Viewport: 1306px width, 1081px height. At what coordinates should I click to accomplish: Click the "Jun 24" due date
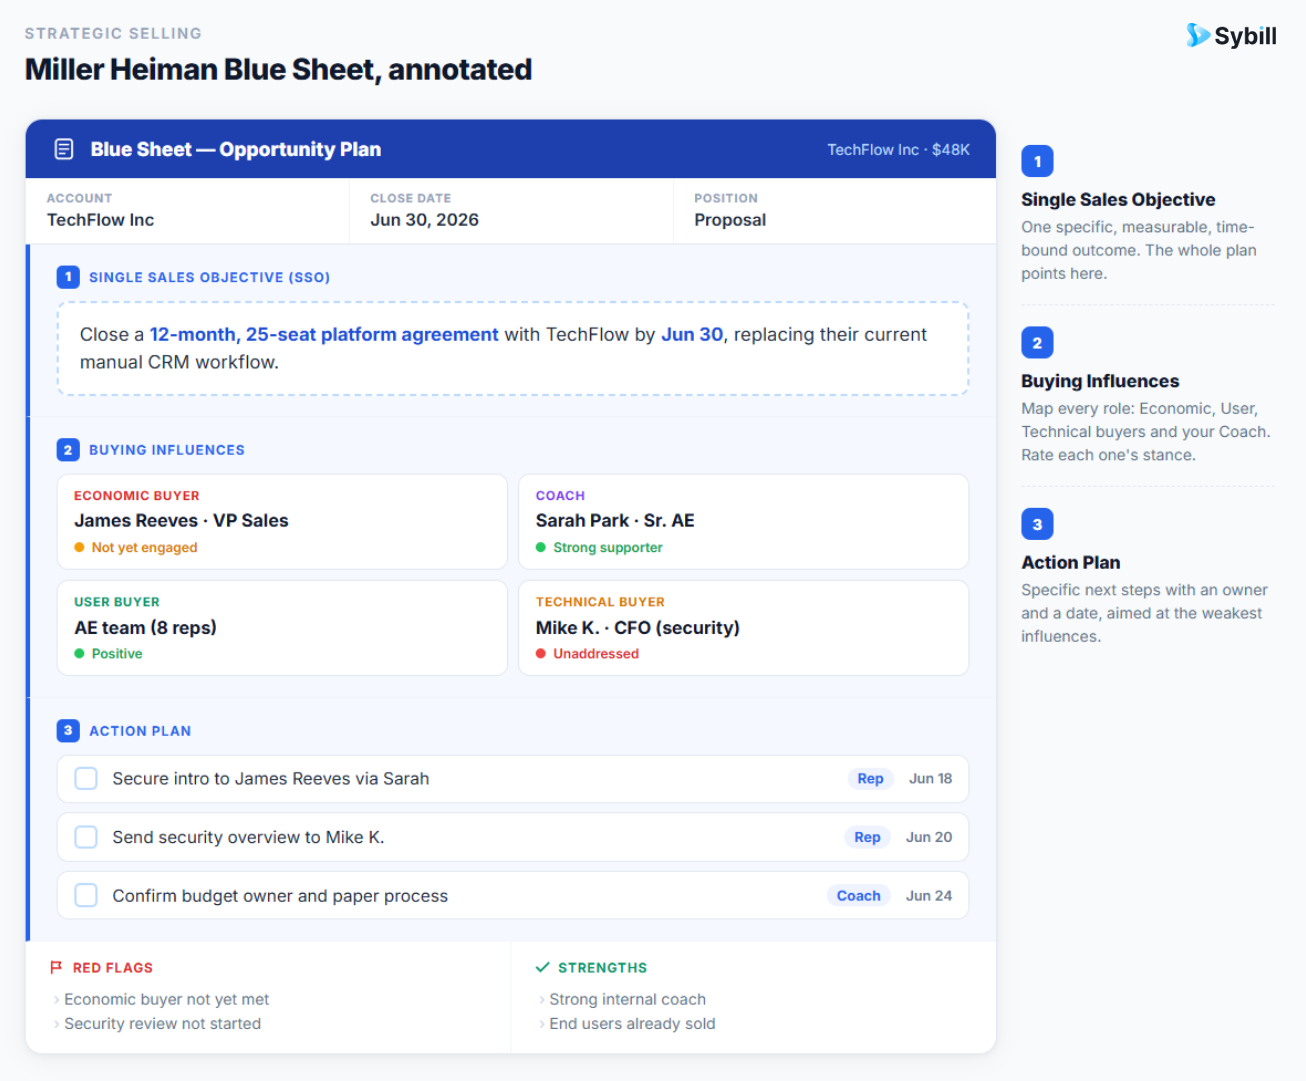(x=929, y=895)
